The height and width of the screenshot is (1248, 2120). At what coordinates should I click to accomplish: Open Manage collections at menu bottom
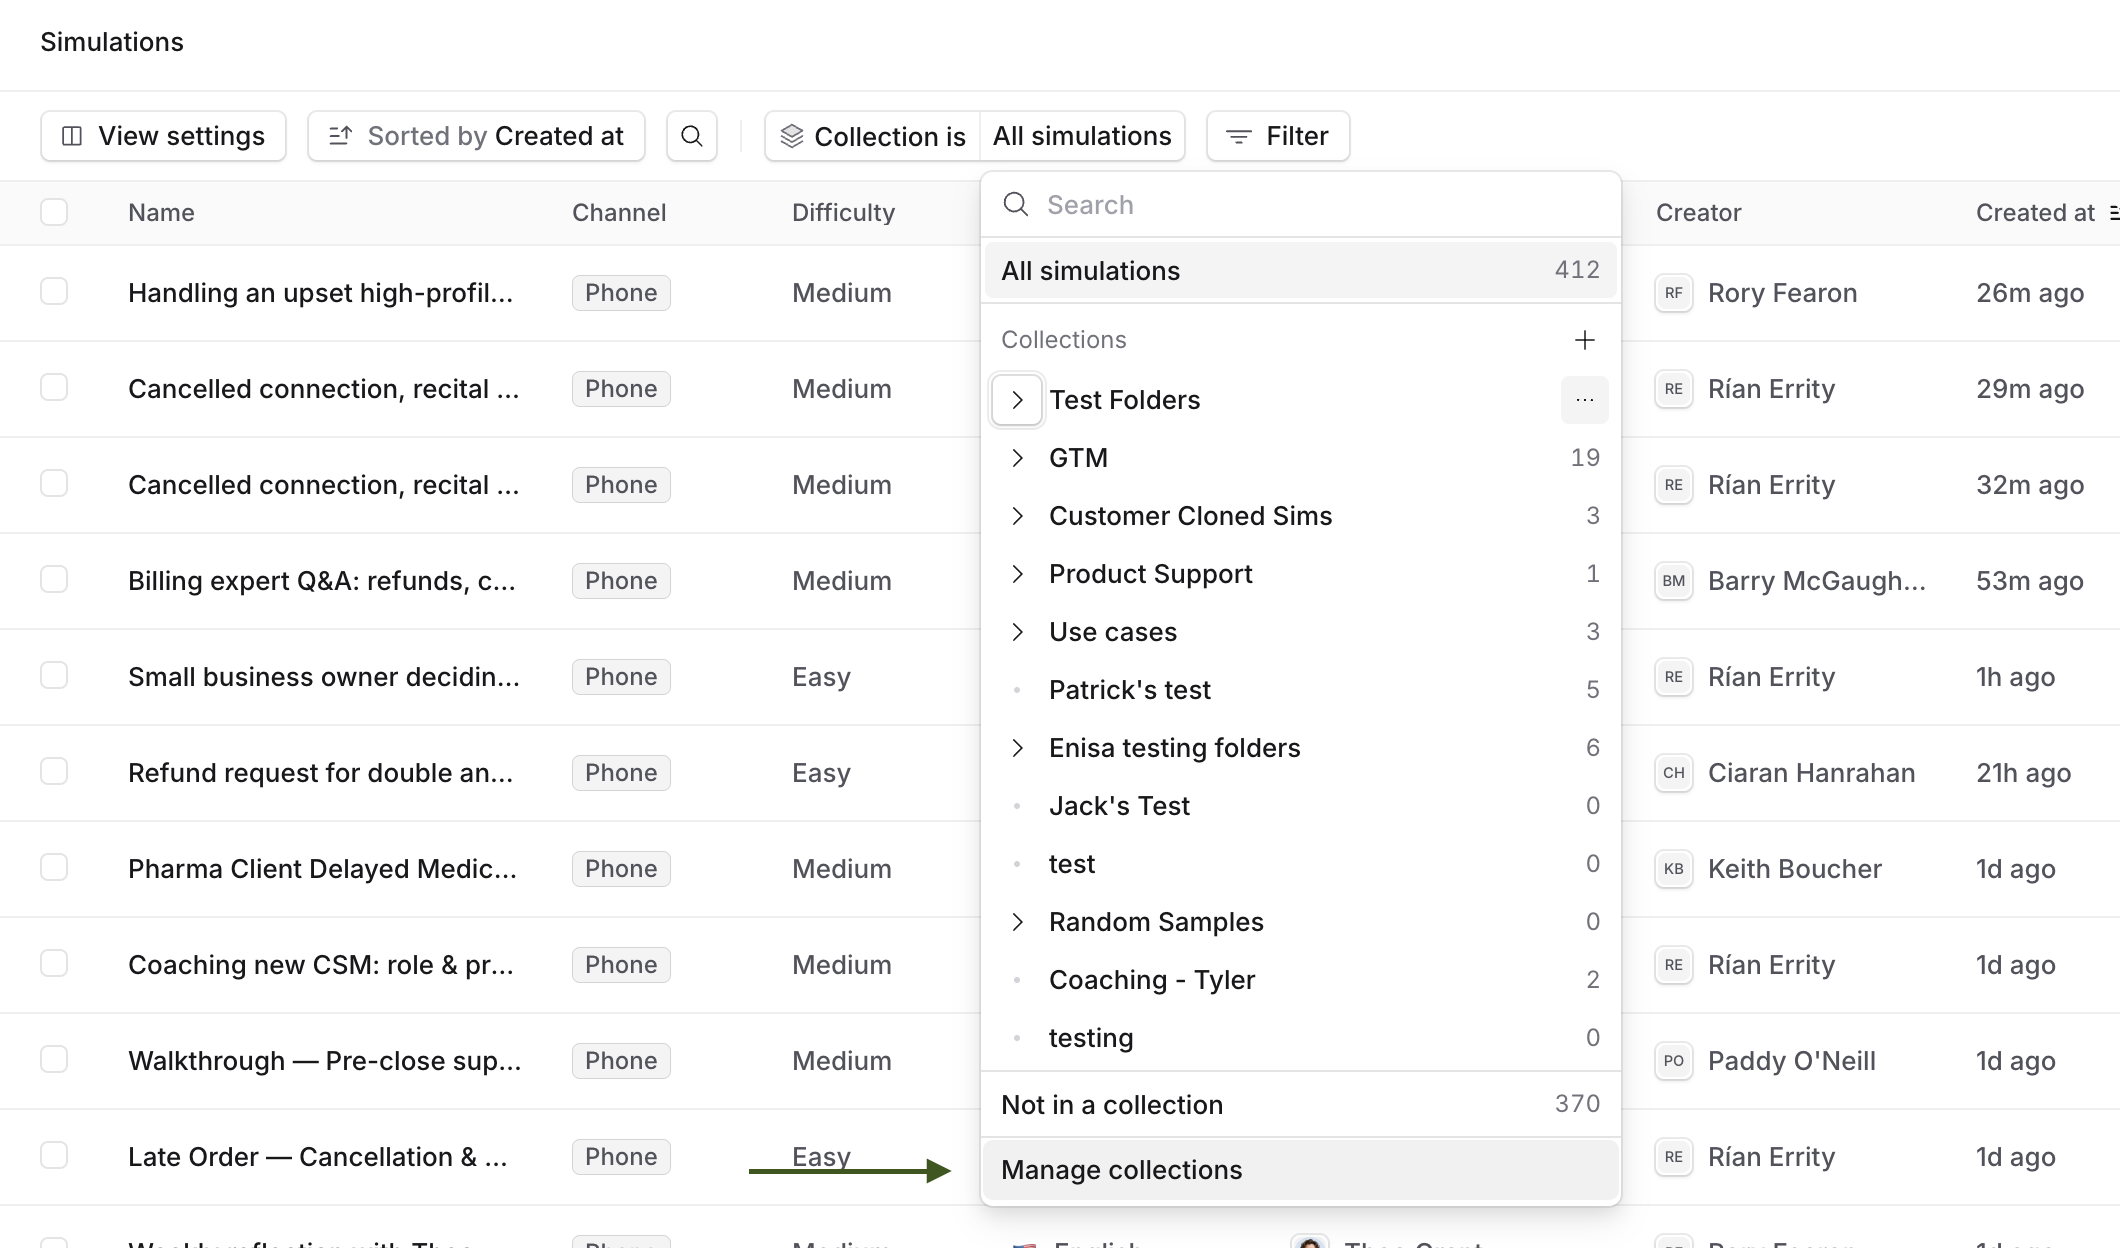[1300, 1170]
